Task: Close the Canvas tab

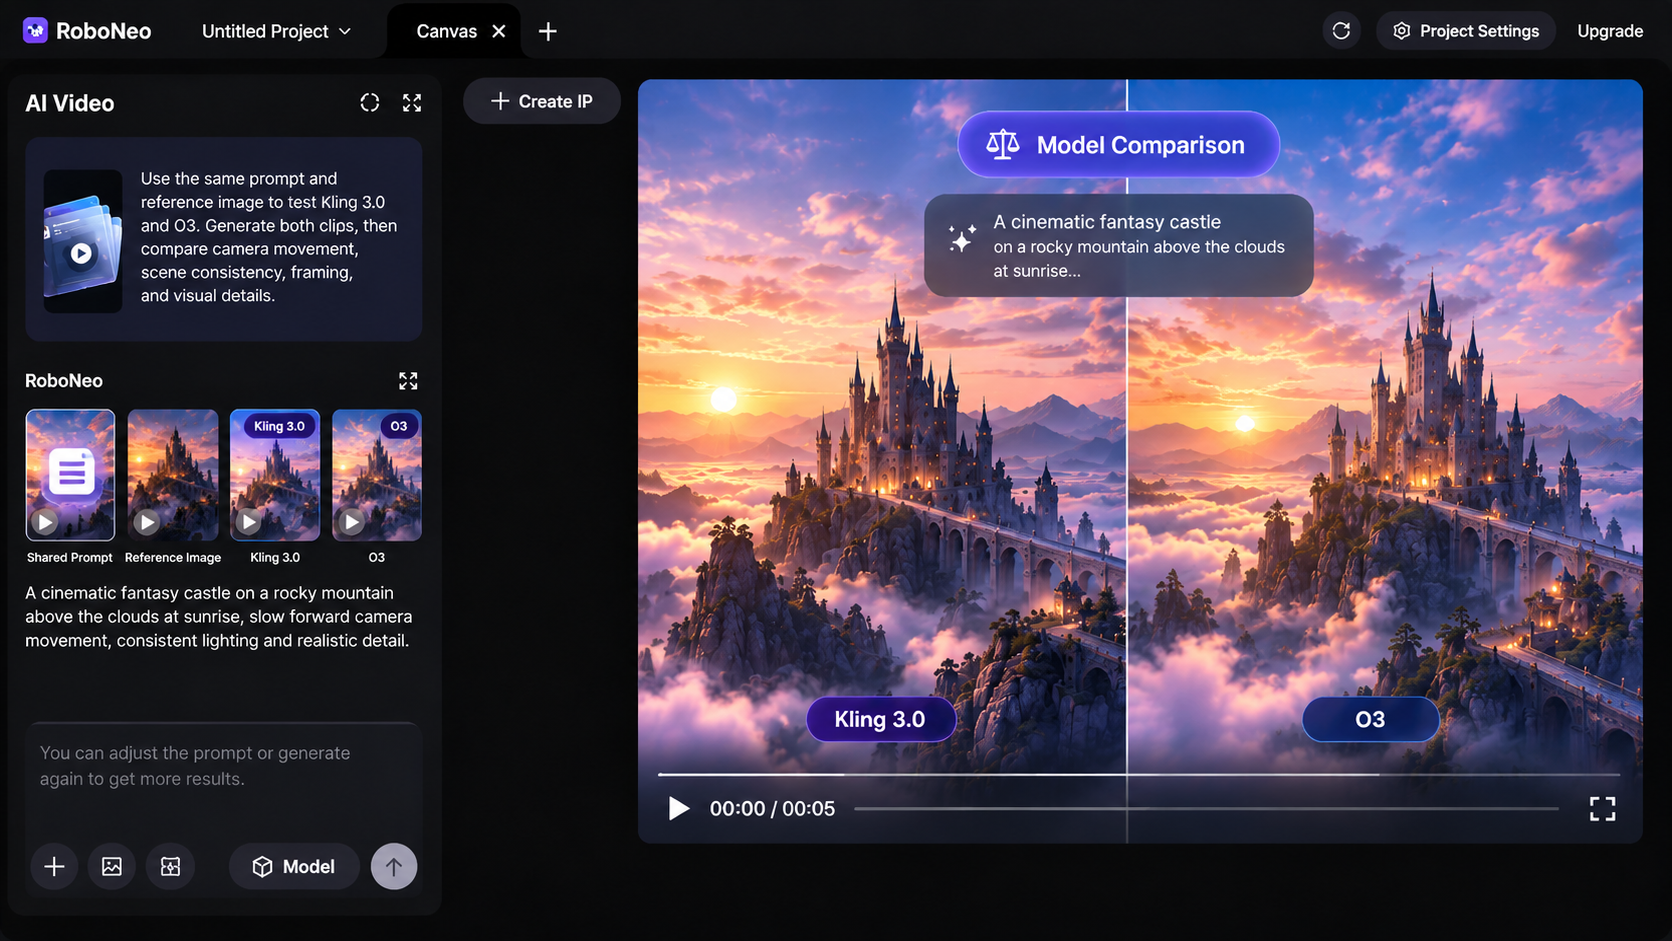Action: coord(499,31)
